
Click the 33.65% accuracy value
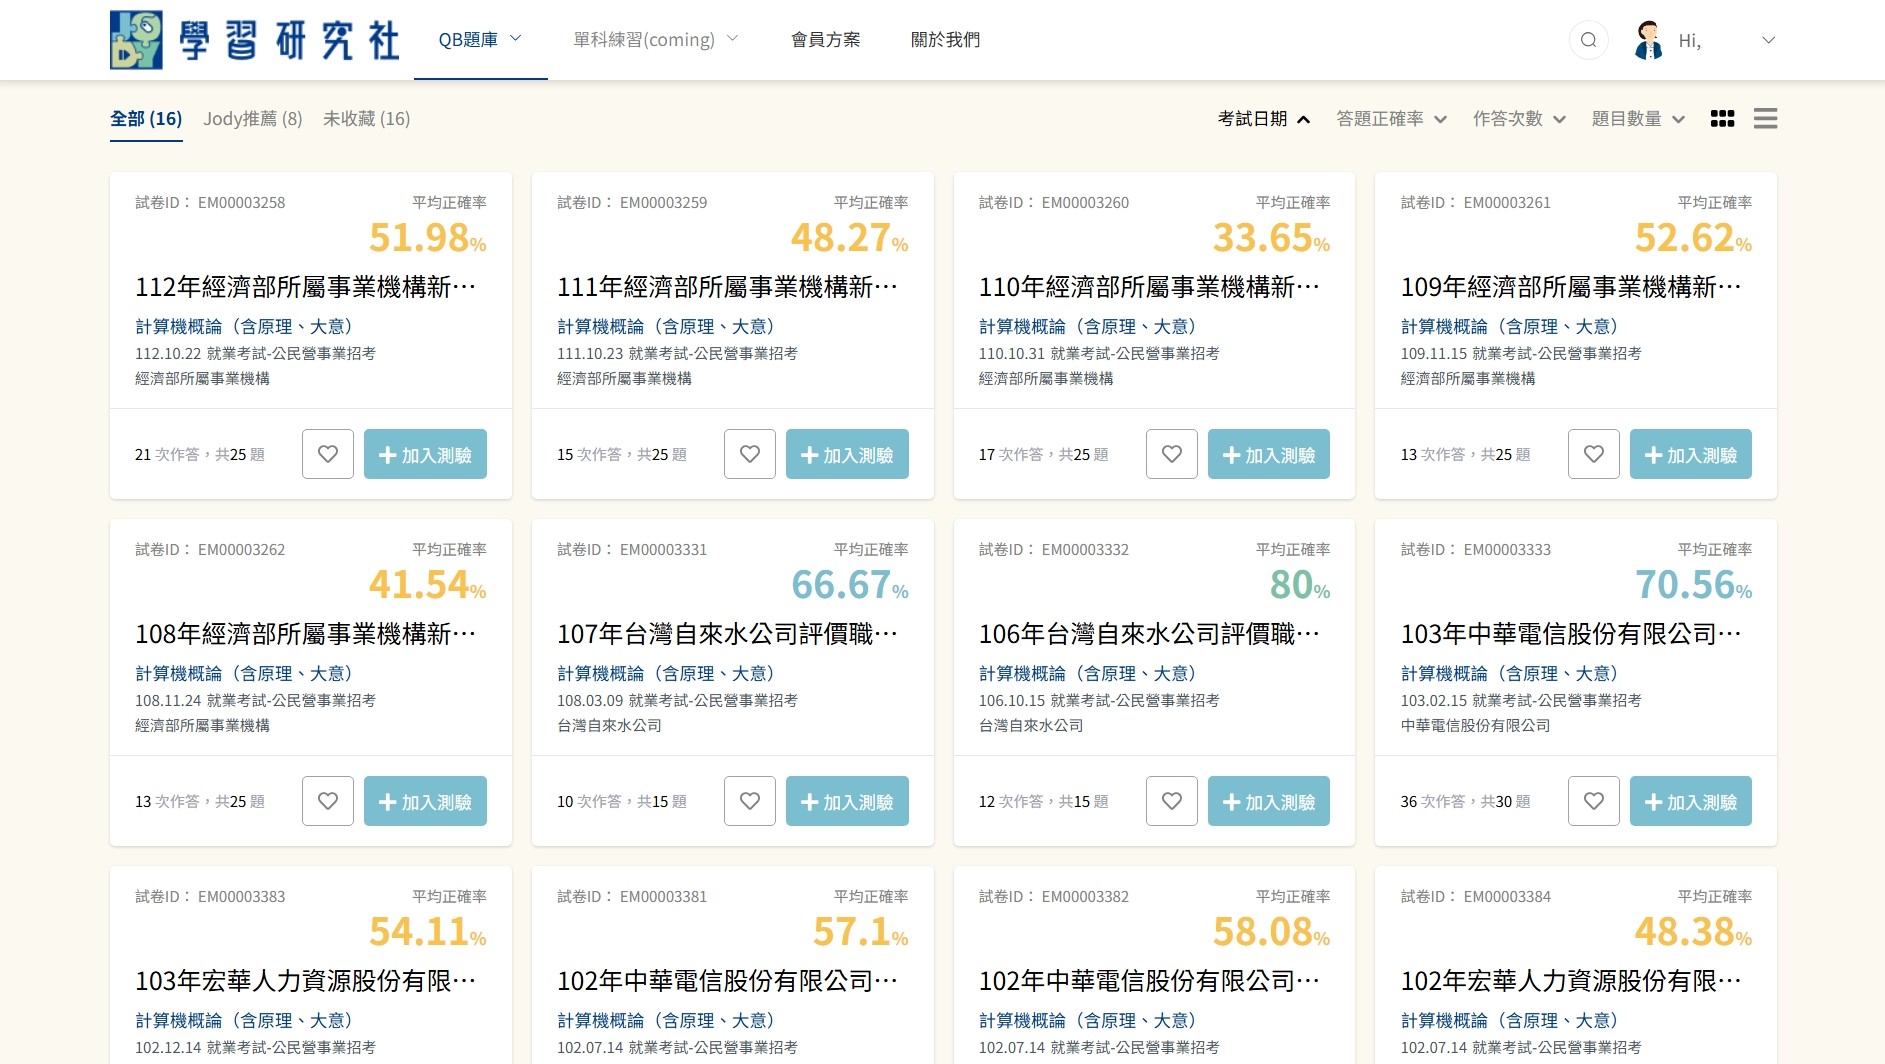coord(1271,238)
